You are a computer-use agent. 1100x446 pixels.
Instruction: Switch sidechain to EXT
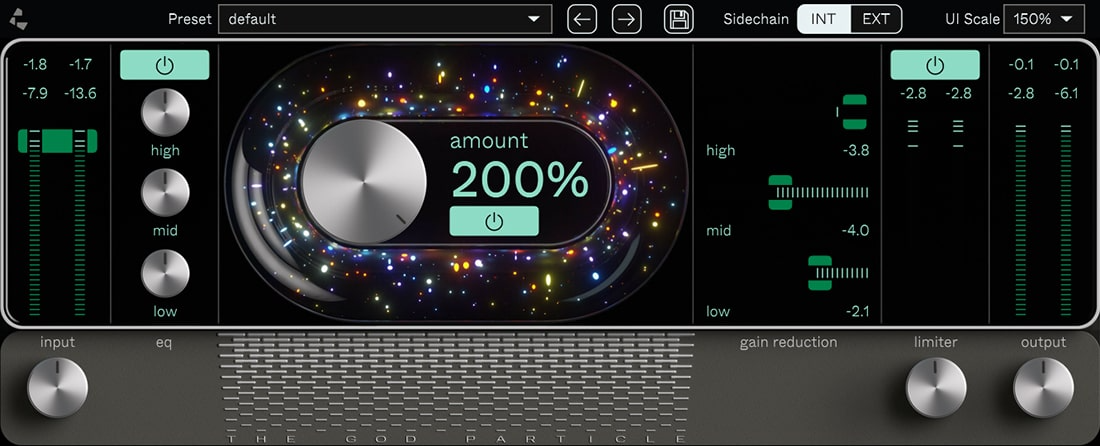(876, 19)
